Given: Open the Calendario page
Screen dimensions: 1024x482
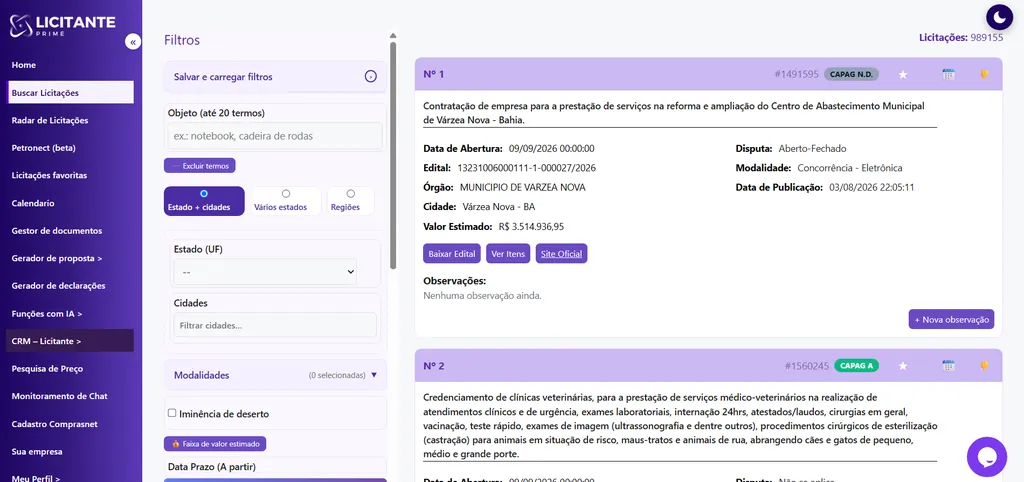Looking at the screenshot, I should pos(33,203).
